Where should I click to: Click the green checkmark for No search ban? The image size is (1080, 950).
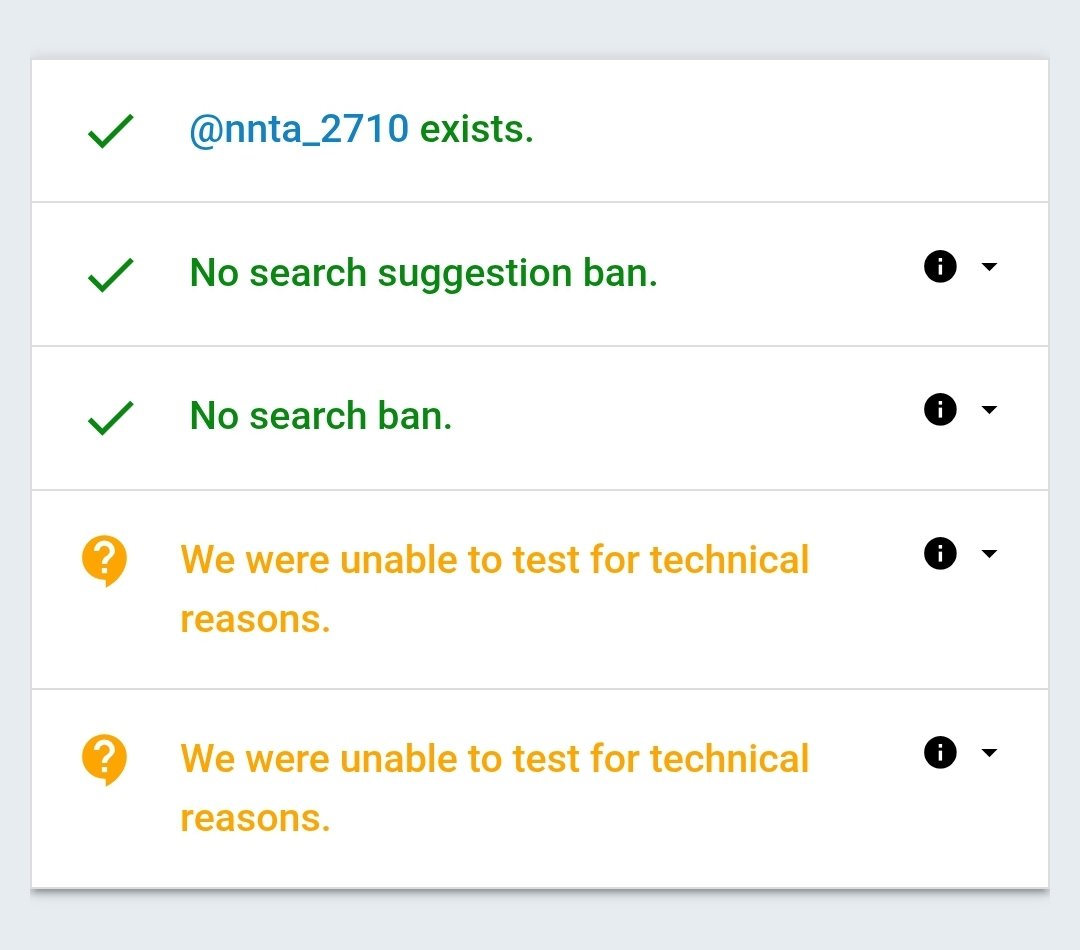pos(111,418)
